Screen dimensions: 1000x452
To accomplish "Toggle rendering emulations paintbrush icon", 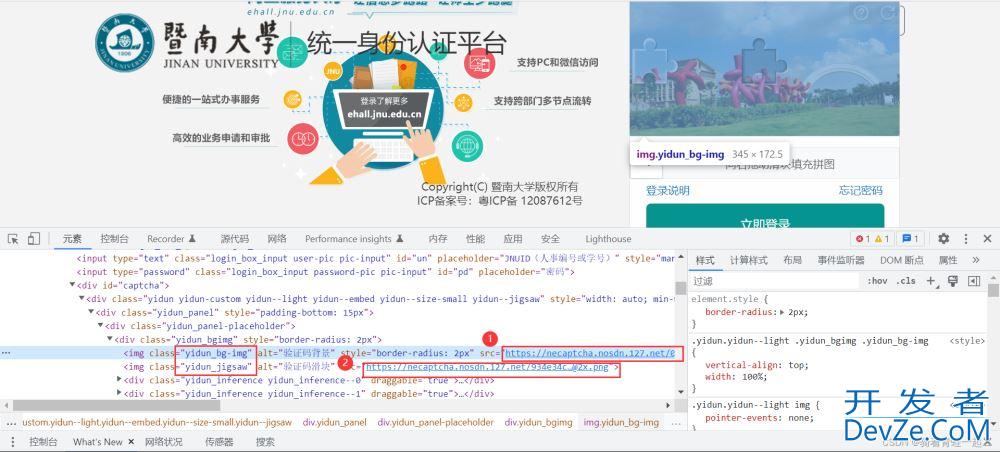I will pyautogui.click(x=953, y=281).
